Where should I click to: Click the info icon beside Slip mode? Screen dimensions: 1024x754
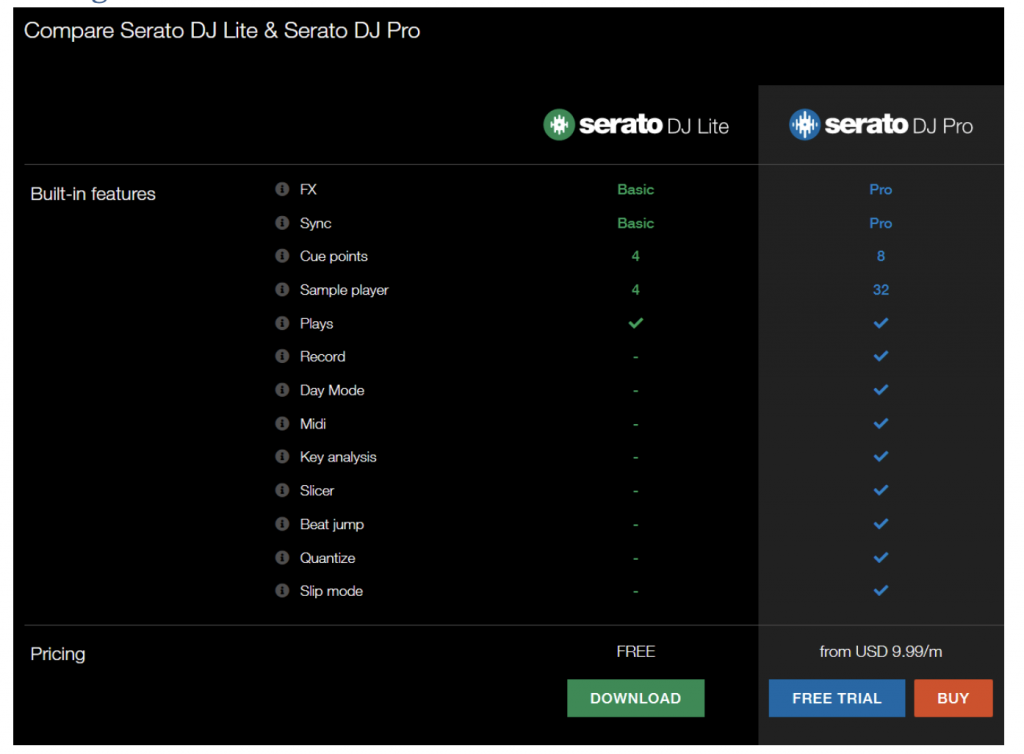pyautogui.click(x=281, y=591)
